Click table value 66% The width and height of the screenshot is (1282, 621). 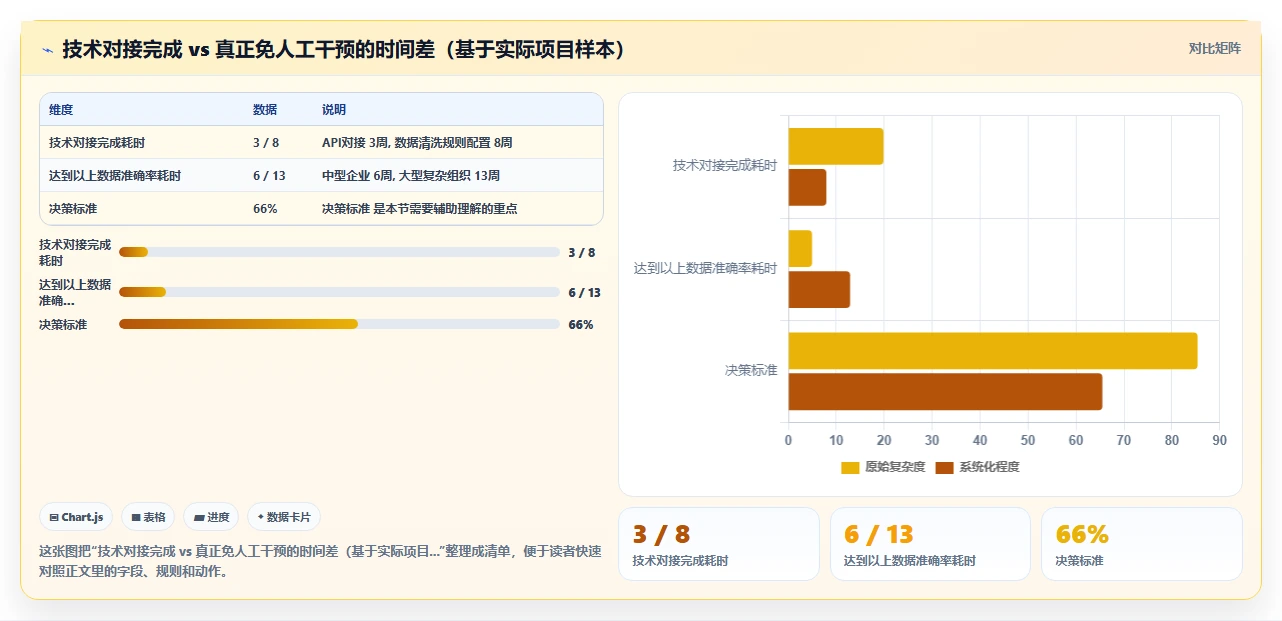(x=265, y=209)
